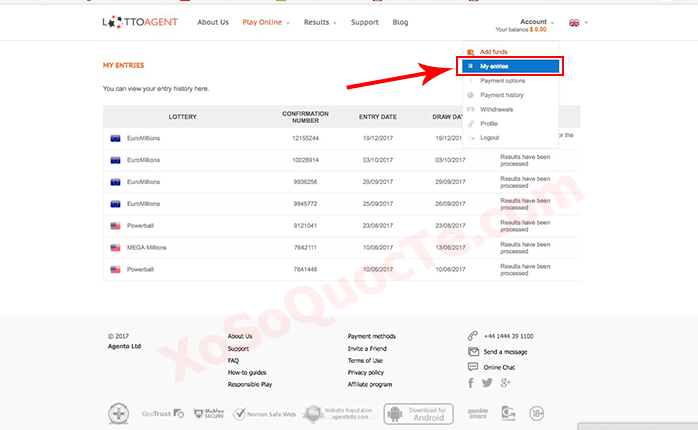Click US flag of MEGA Millions entry

tap(115, 247)
